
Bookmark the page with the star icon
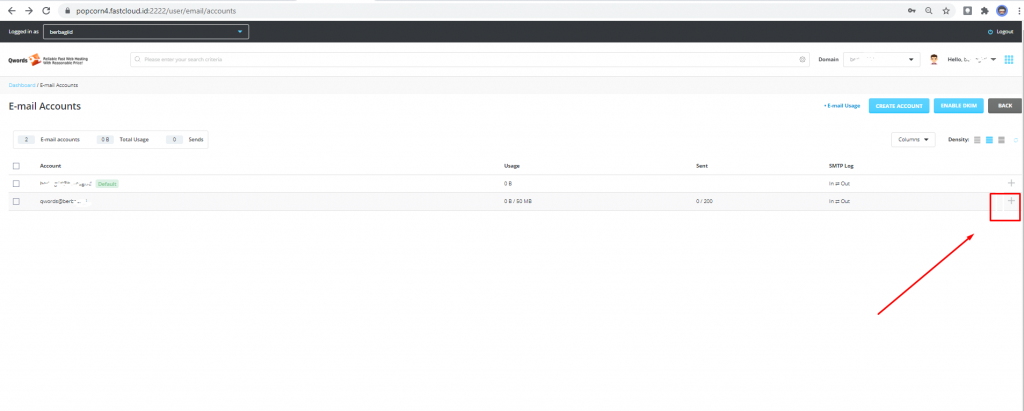945,10
